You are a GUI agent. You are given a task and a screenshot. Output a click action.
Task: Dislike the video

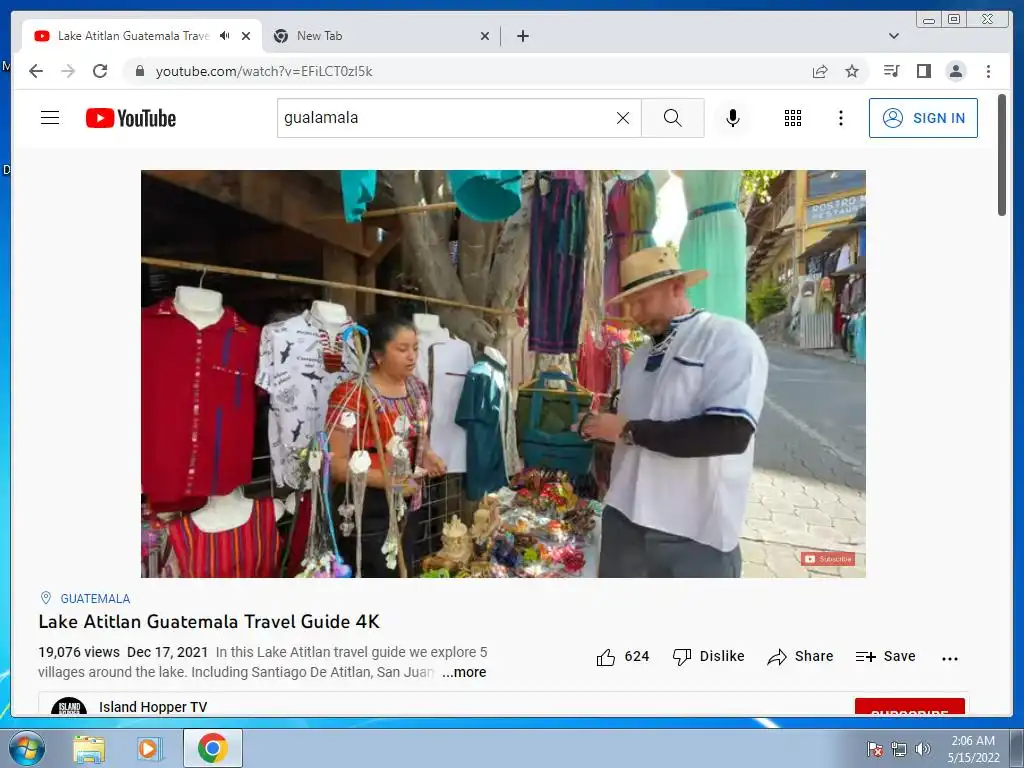pos(709,656)
